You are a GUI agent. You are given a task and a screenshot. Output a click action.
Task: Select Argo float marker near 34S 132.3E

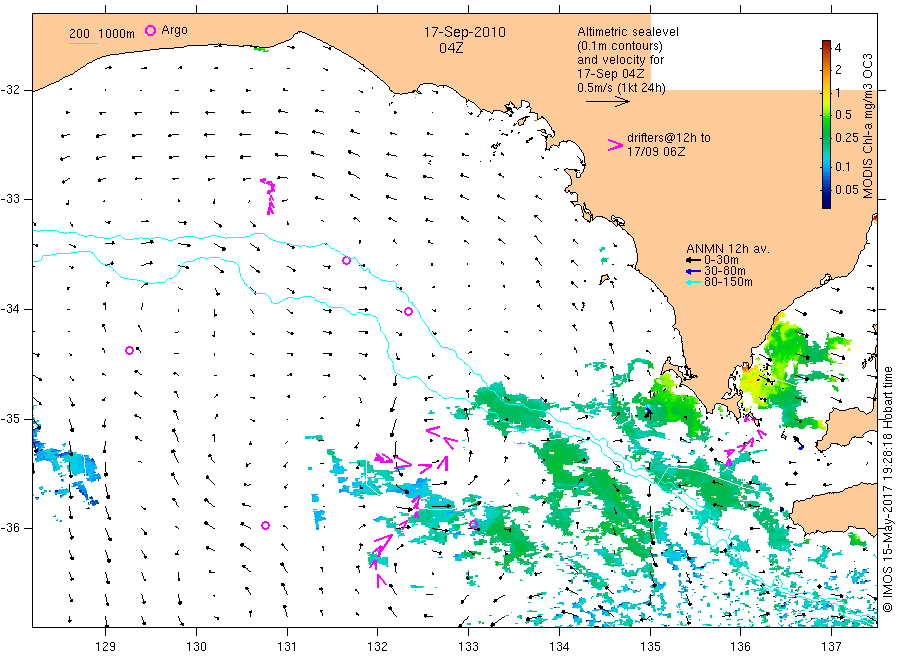tap(408, 312)
